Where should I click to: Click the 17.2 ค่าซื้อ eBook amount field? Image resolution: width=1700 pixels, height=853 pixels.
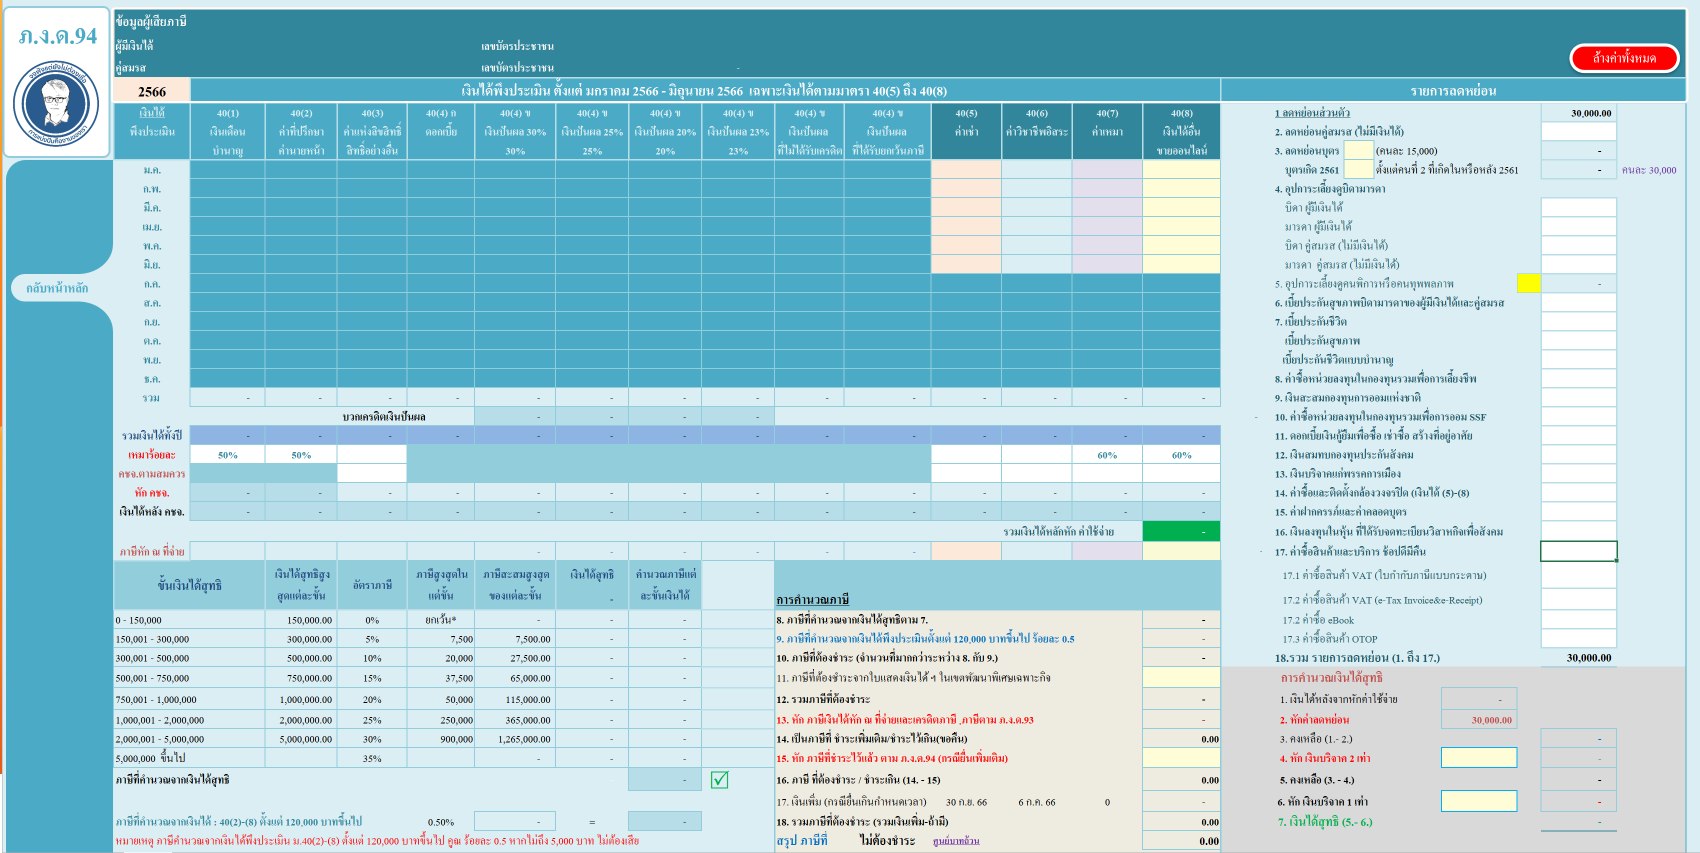(1578, 620)
